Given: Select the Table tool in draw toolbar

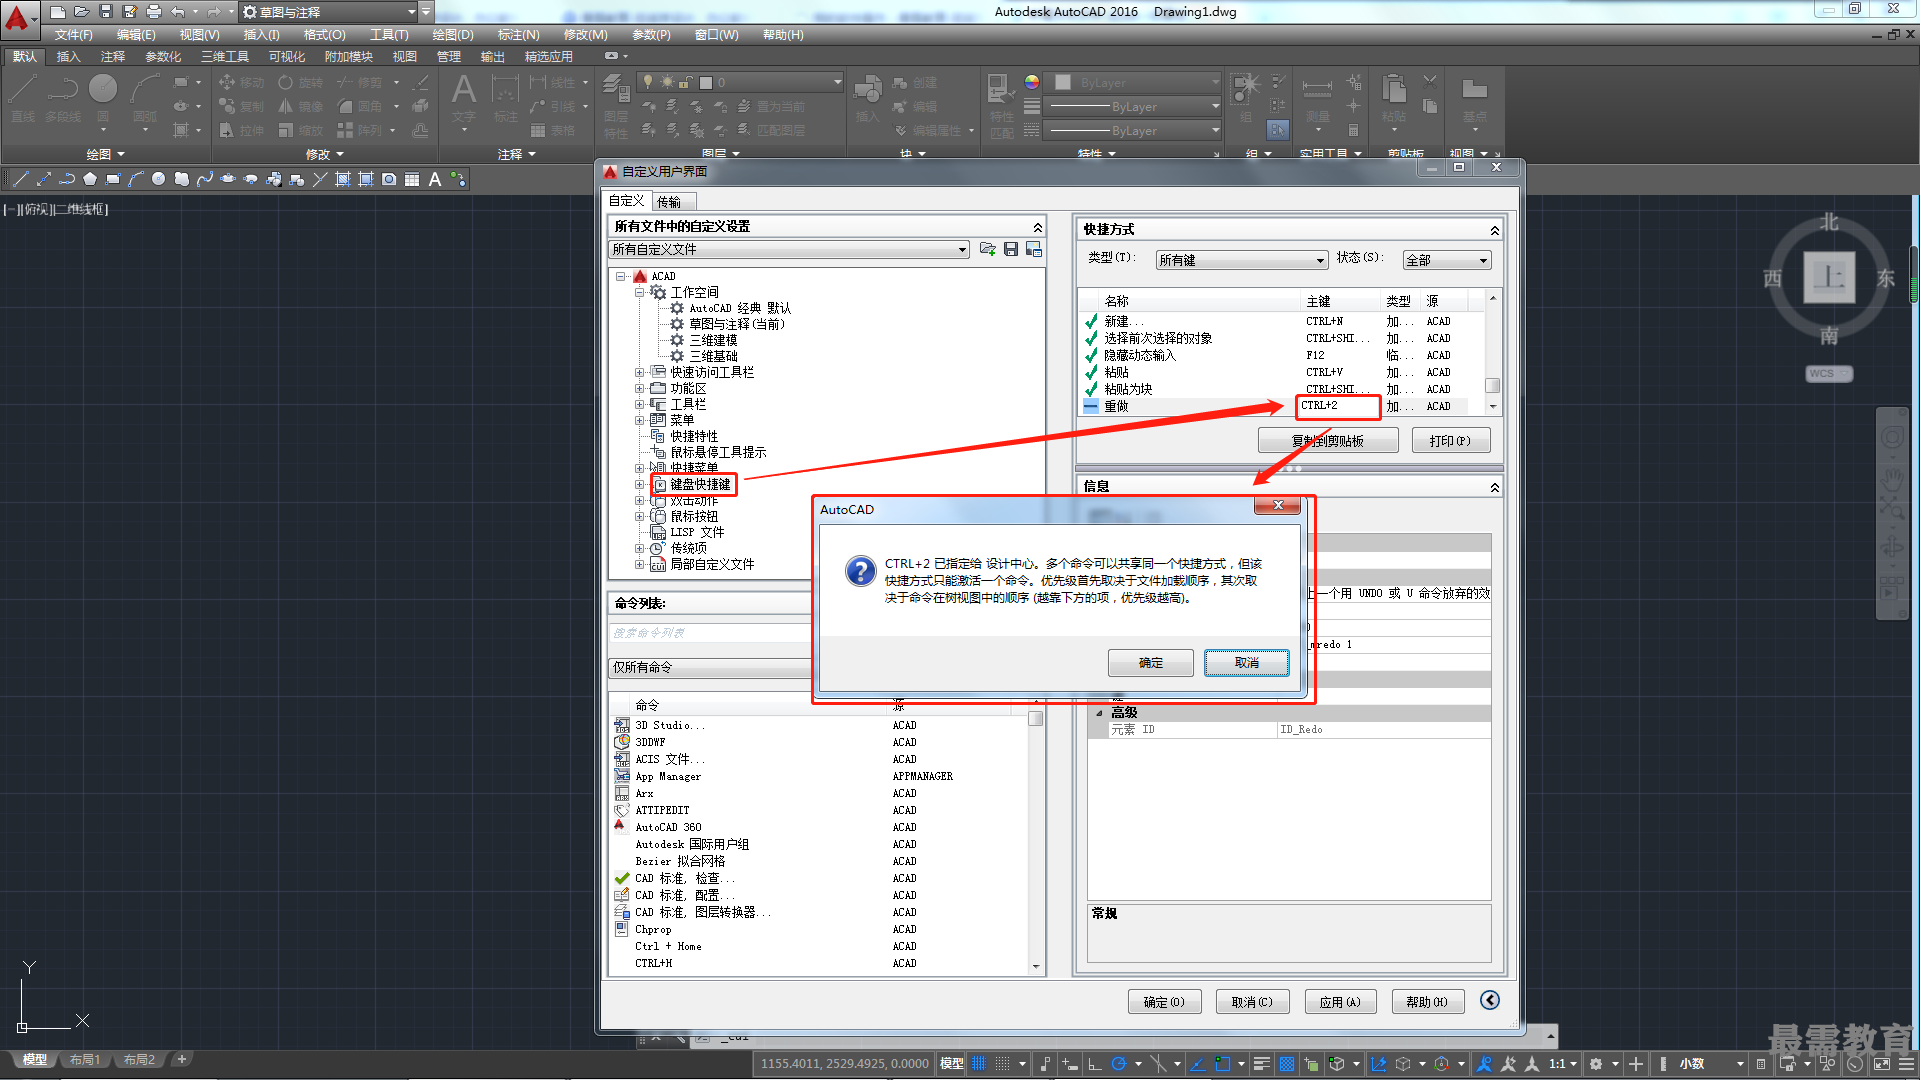Looking at the screenshot, I should tap(412, 179).
